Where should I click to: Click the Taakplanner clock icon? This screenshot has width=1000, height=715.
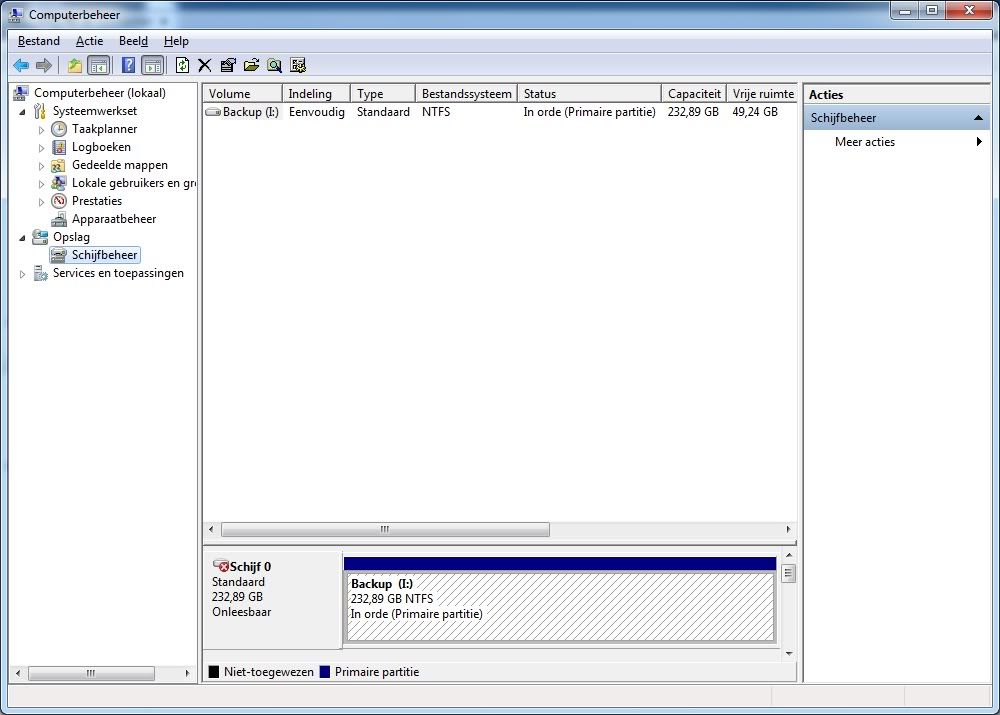point(59,129)
